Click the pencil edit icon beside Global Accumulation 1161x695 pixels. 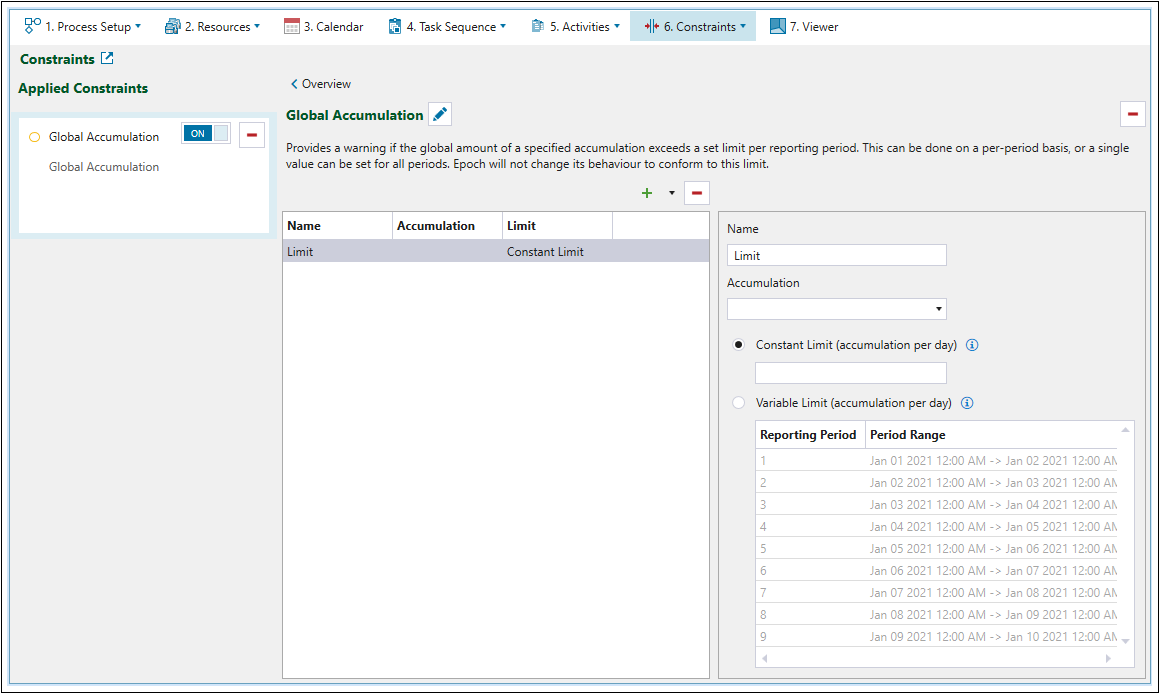pyautogui.click(x=440, y=115)
